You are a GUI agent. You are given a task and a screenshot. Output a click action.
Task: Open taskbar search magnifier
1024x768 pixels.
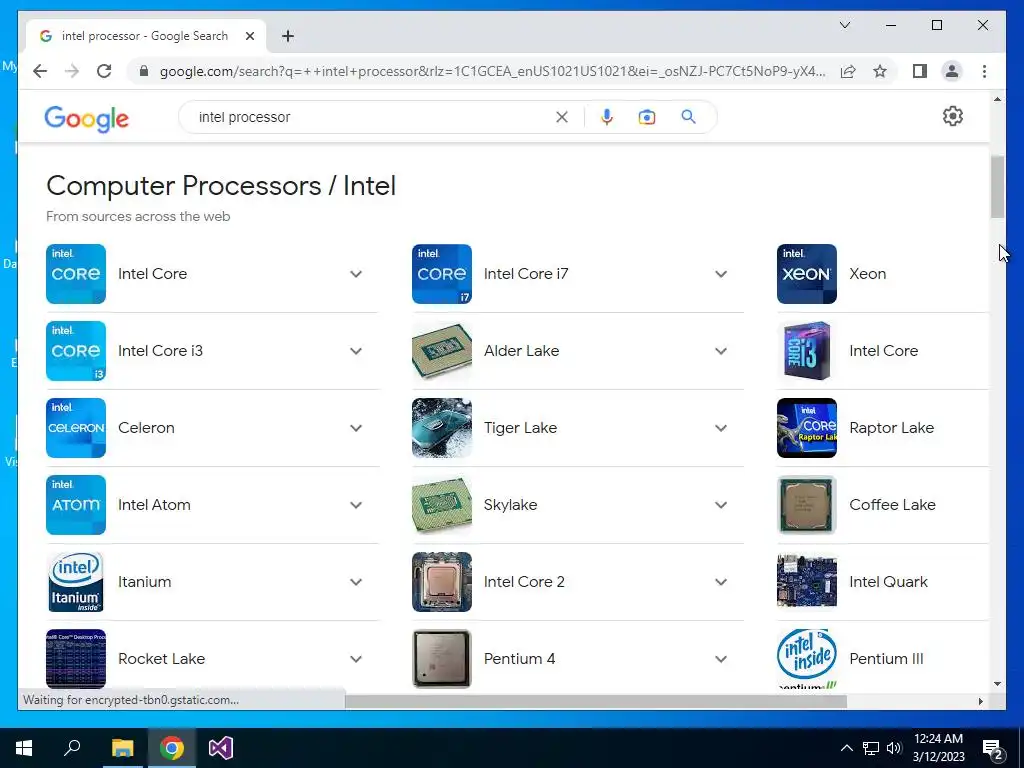pyautogui.click(x=72, y=748)
